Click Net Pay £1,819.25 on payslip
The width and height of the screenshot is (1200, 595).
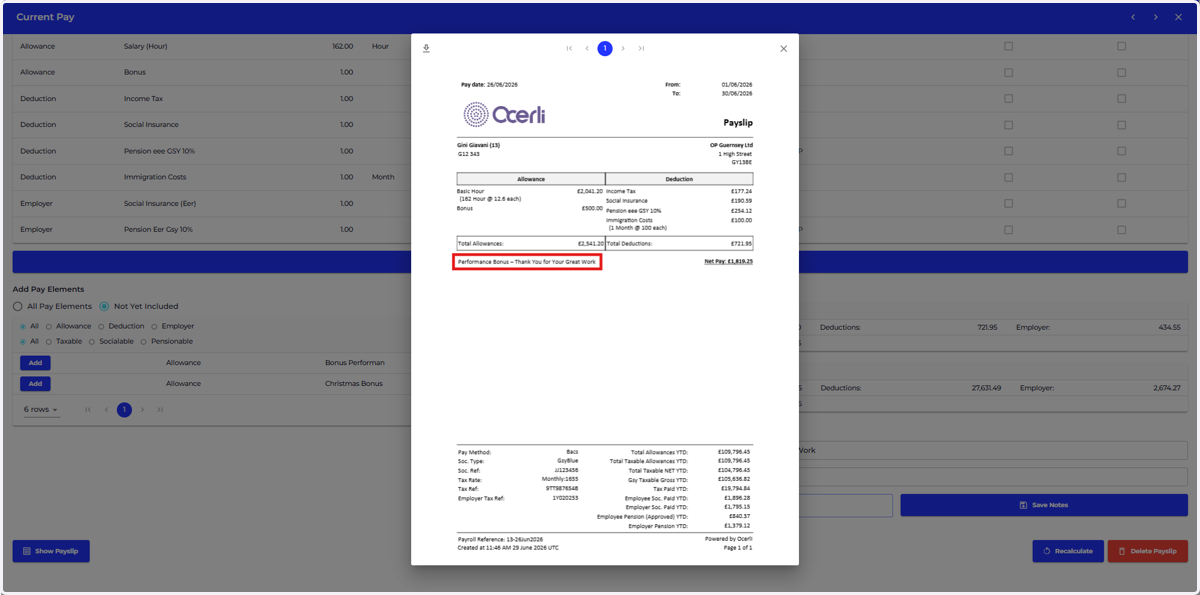pyautogui.click(x=728, y=261)
